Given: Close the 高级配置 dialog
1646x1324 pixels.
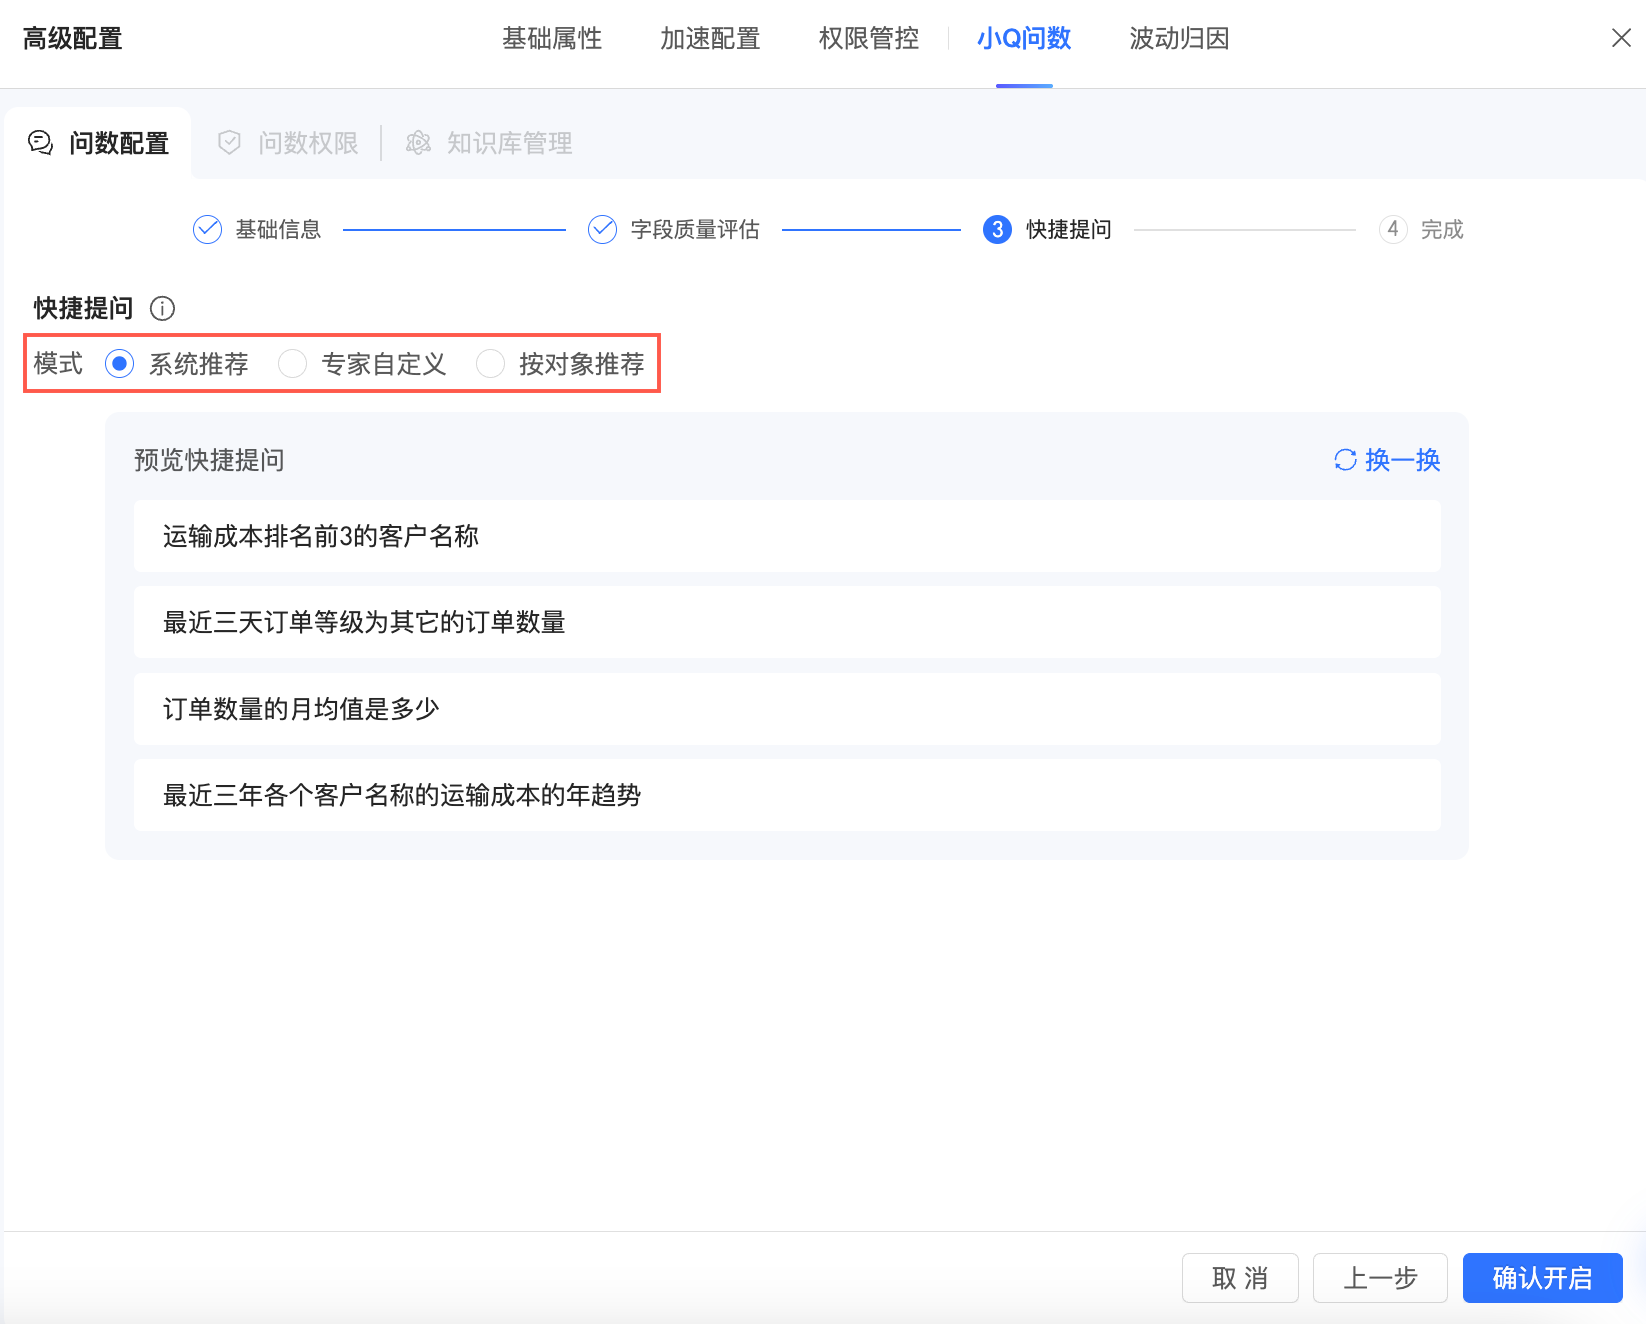Looking at the screenshot, I should (1621, 38).
